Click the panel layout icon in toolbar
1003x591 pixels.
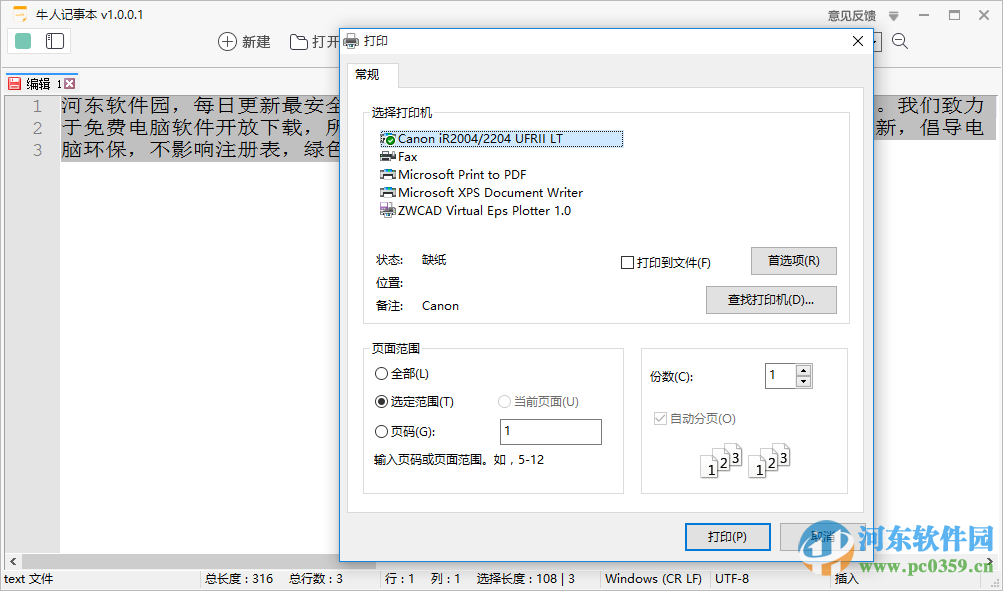click(56, 41)
